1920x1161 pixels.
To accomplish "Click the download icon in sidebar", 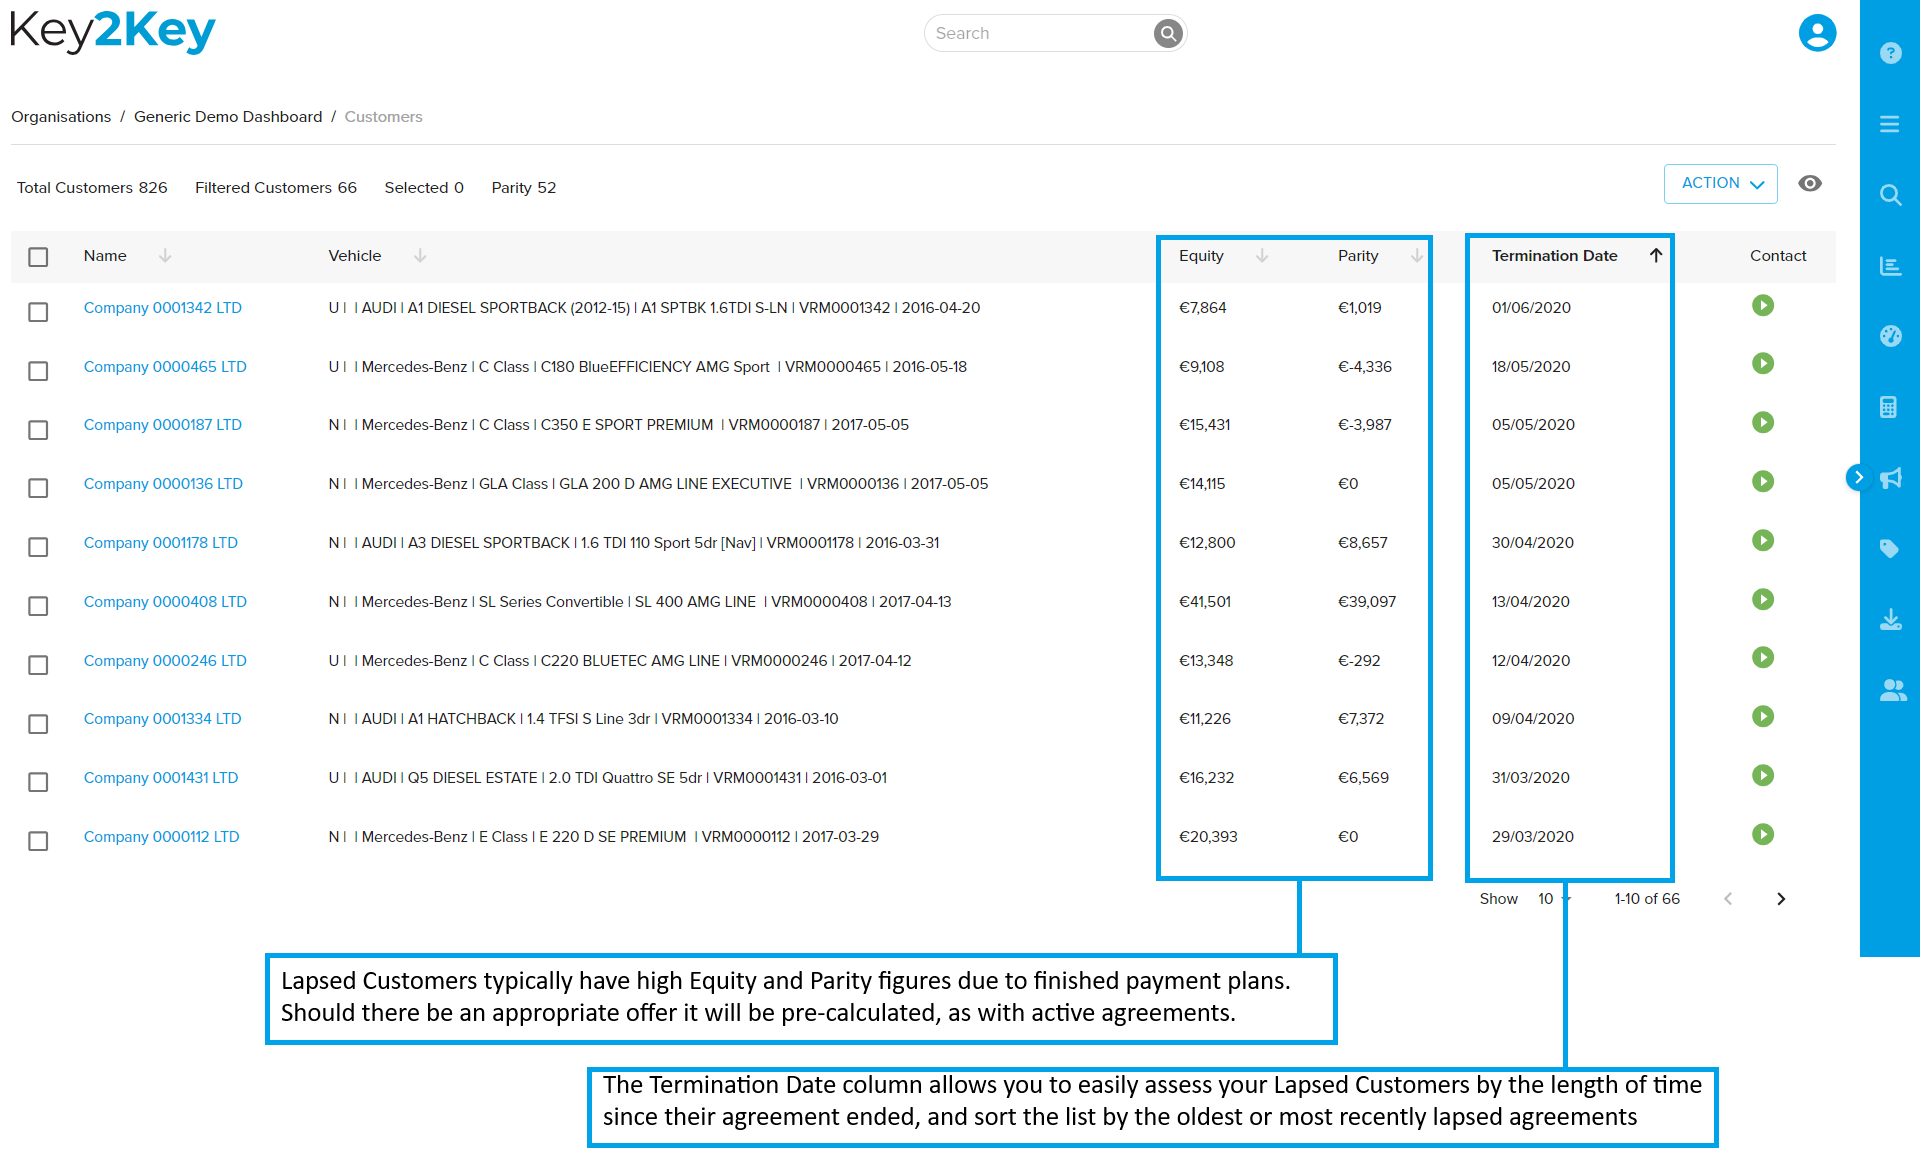I will [1890, 619].
